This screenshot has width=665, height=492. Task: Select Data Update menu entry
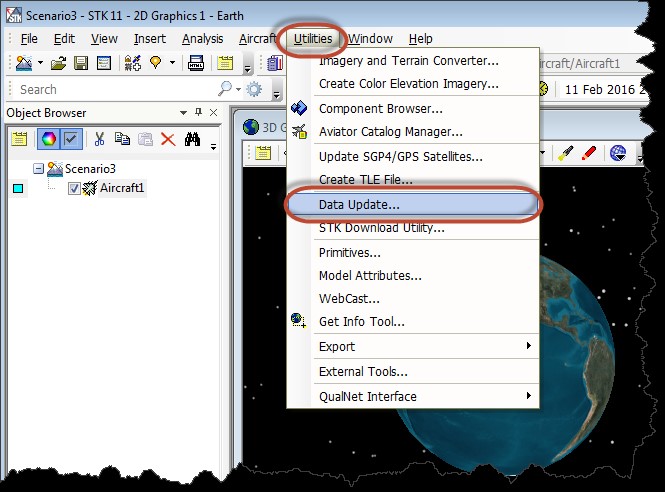pos(413,204)
